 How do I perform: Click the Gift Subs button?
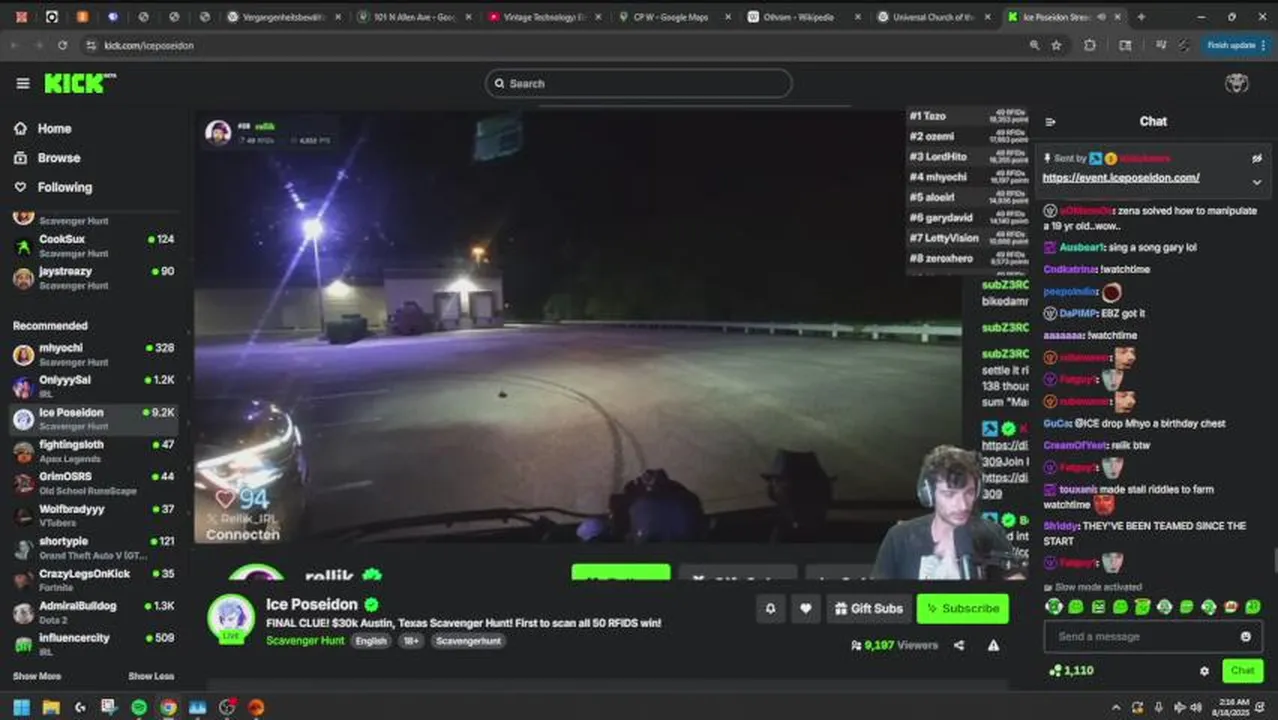click(x=868, y=608)
